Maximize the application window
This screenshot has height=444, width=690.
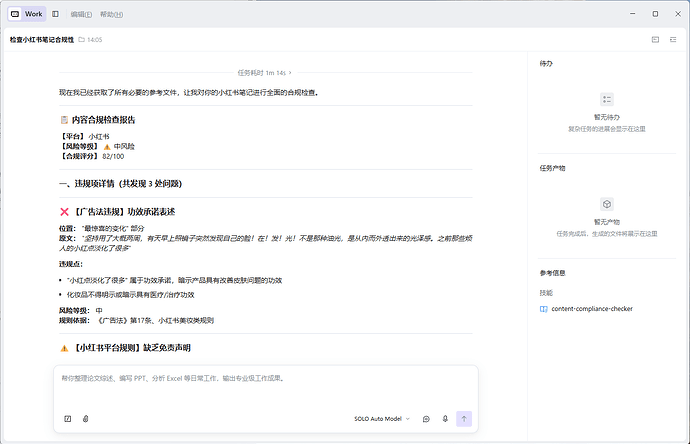coord(655,14)
